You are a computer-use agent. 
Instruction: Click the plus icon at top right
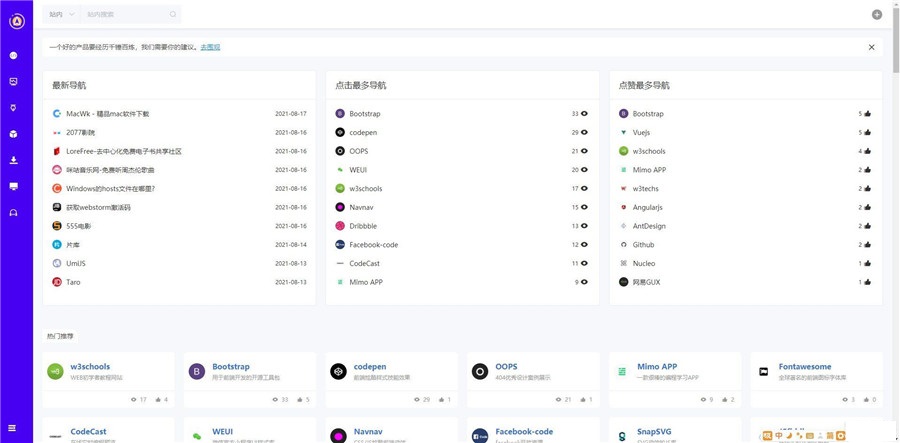[x=877, y=15]
